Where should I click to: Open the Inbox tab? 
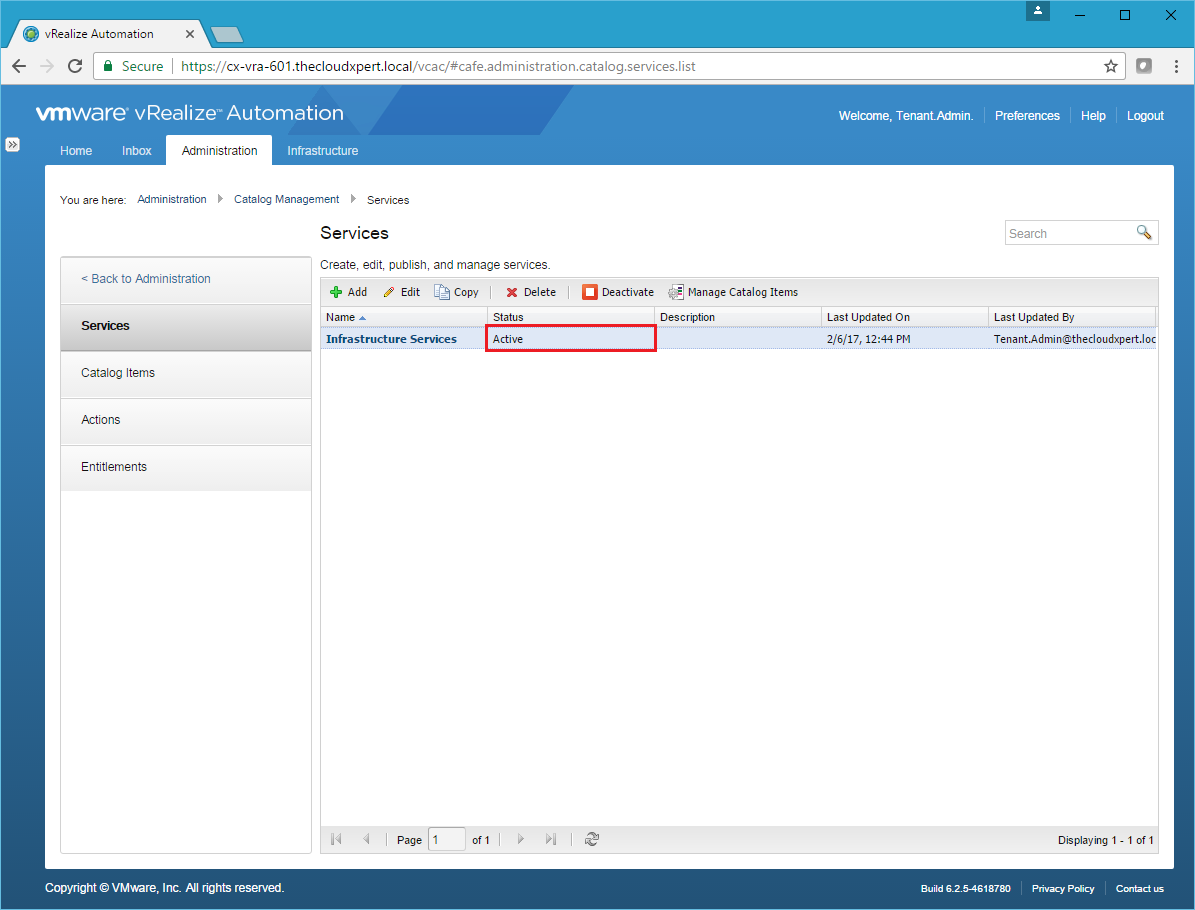(137, 151)
